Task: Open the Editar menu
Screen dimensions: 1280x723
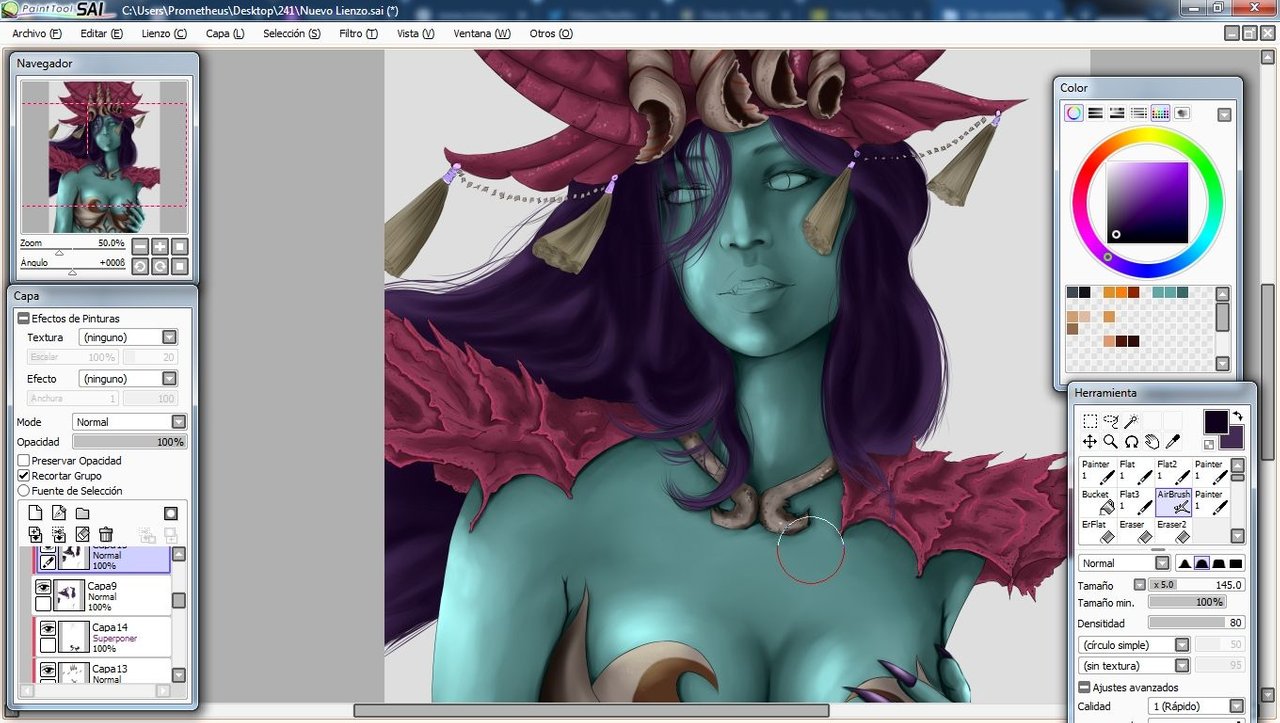Action: tap(101, 33)
